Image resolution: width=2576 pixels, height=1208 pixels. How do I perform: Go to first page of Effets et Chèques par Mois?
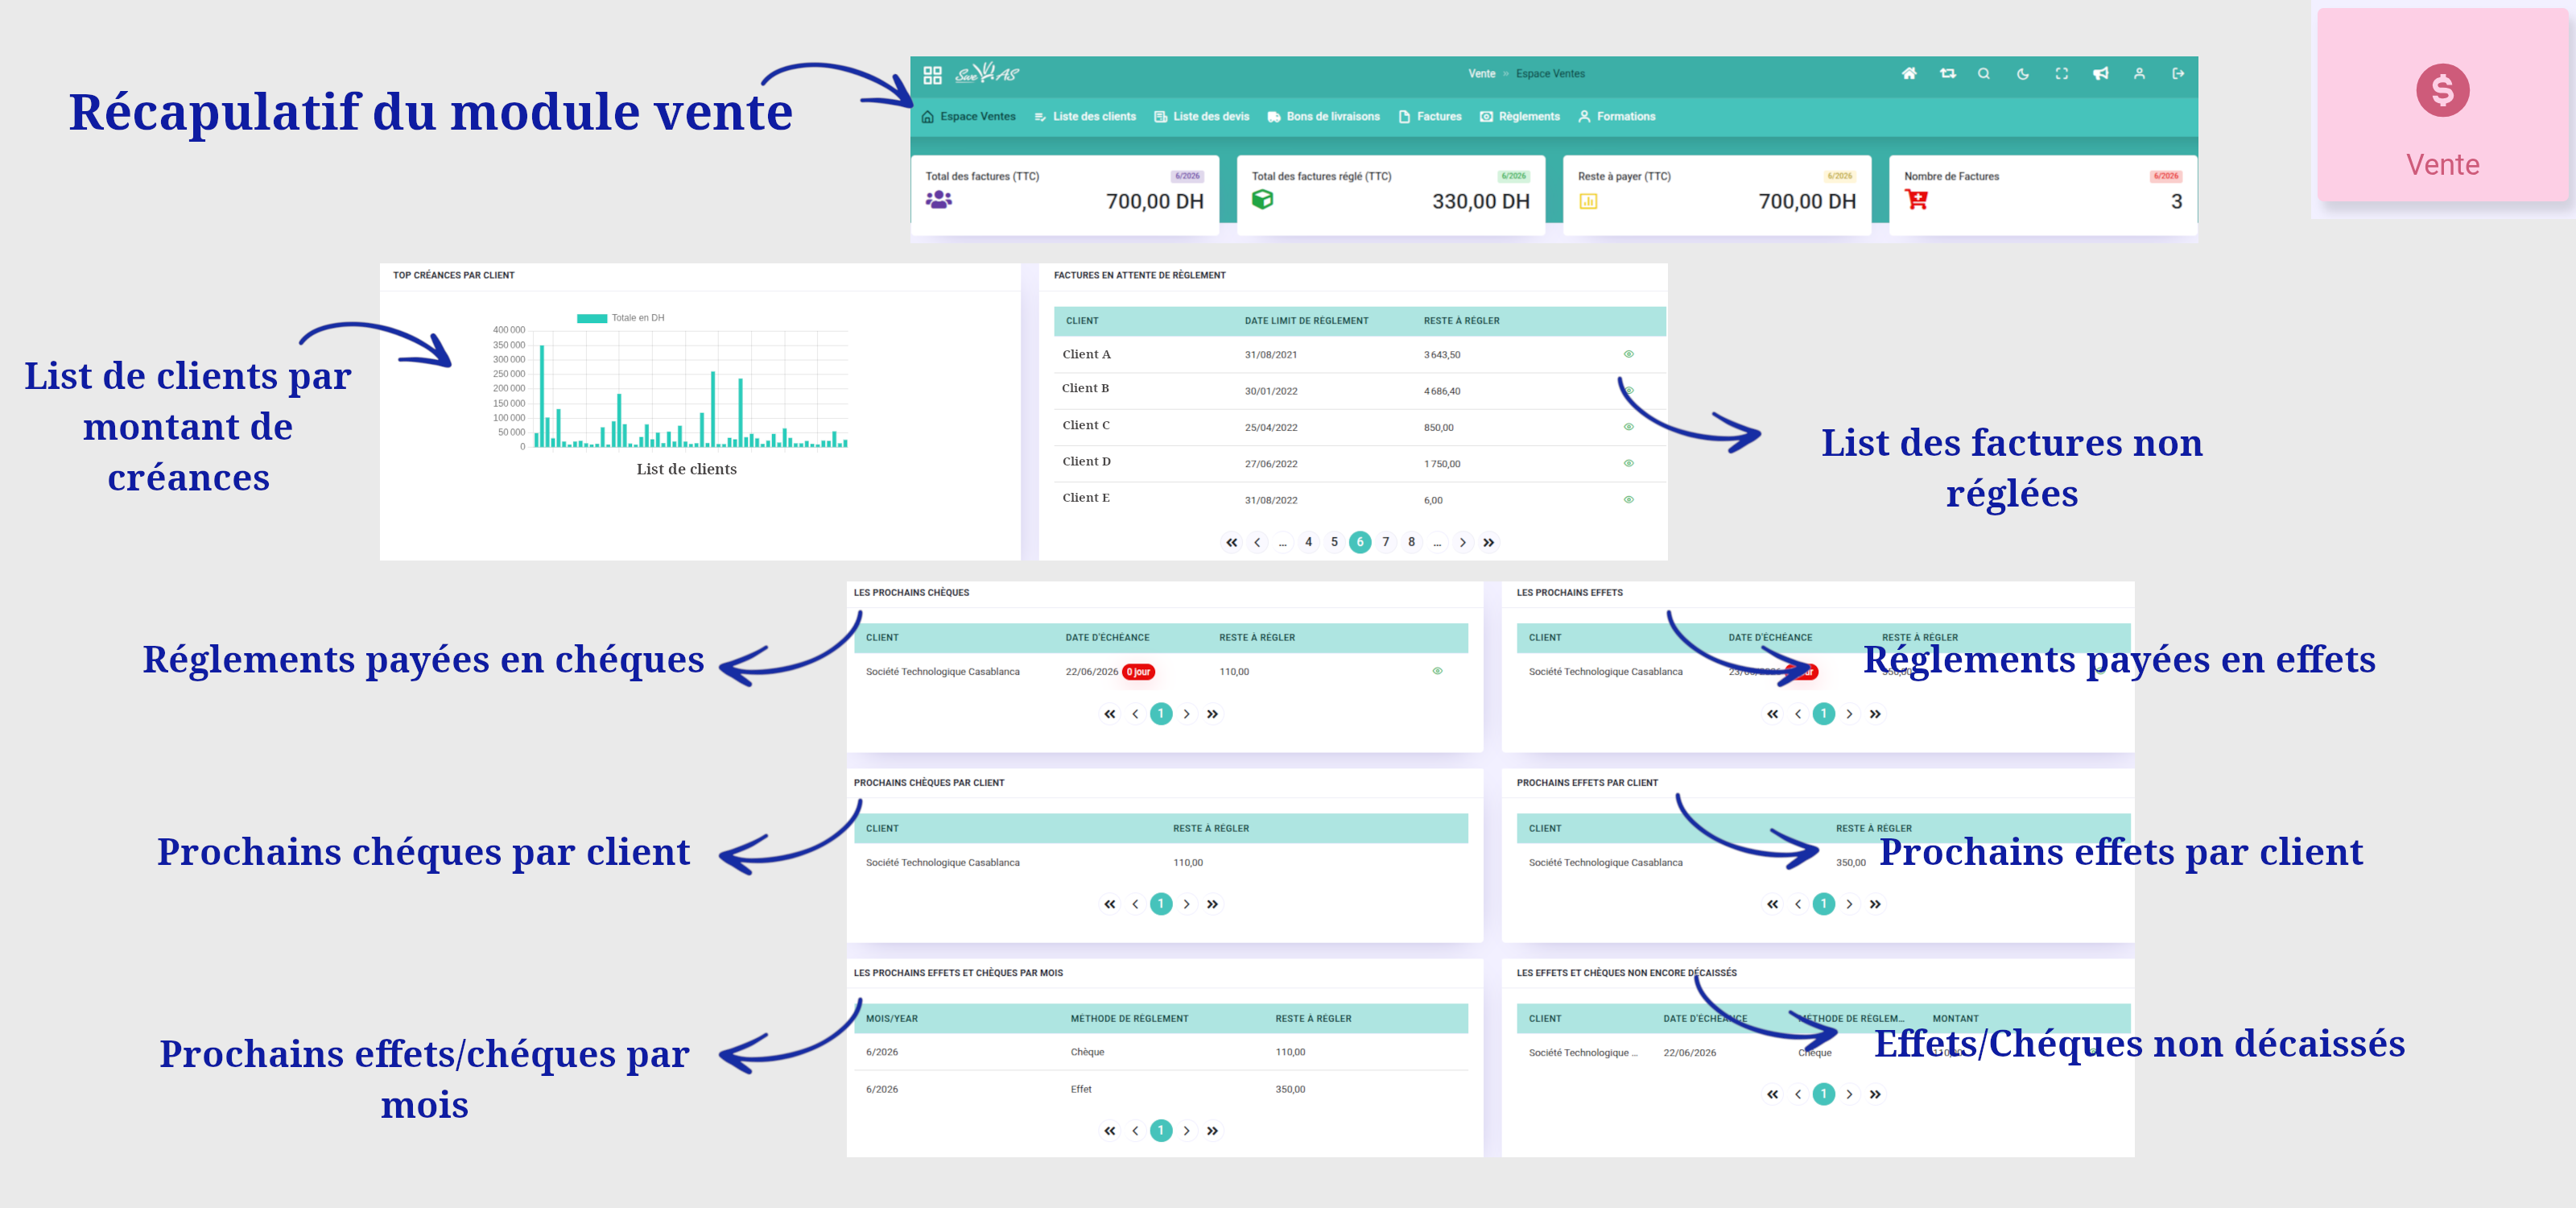coord(1109,1131)
